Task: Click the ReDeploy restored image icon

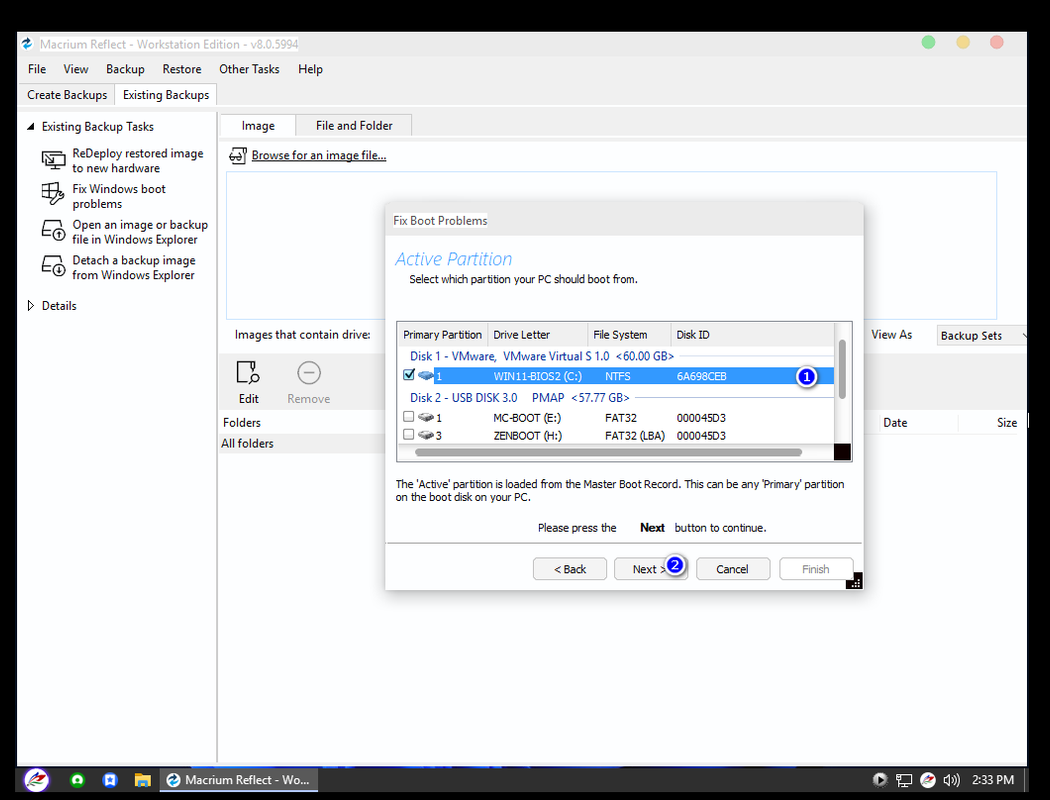Action: tap(54, 160)
